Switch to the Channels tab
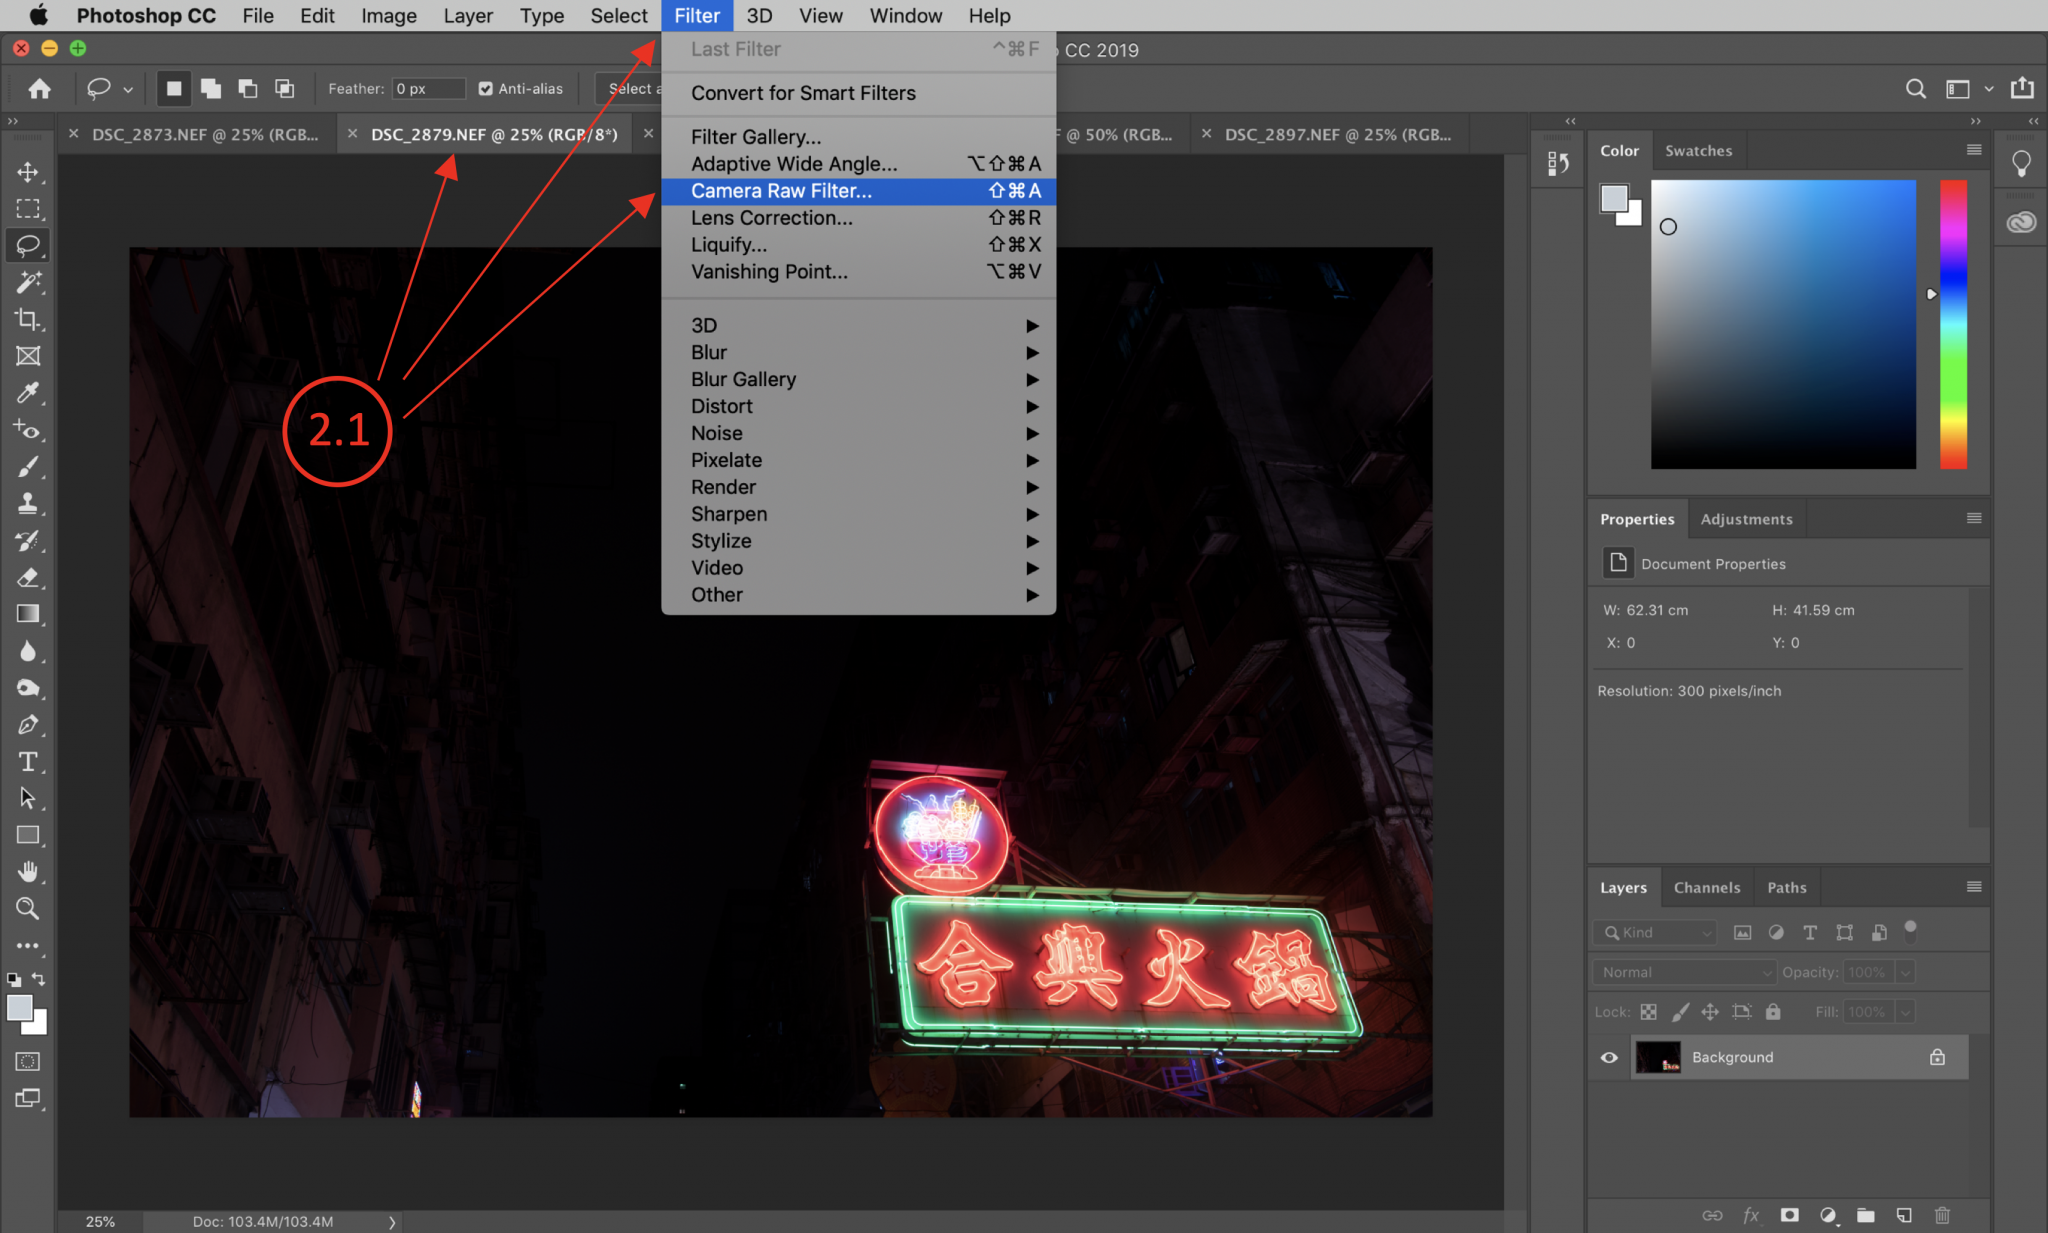This screenshot has height=1233, width=2048. click(1706, 888)
